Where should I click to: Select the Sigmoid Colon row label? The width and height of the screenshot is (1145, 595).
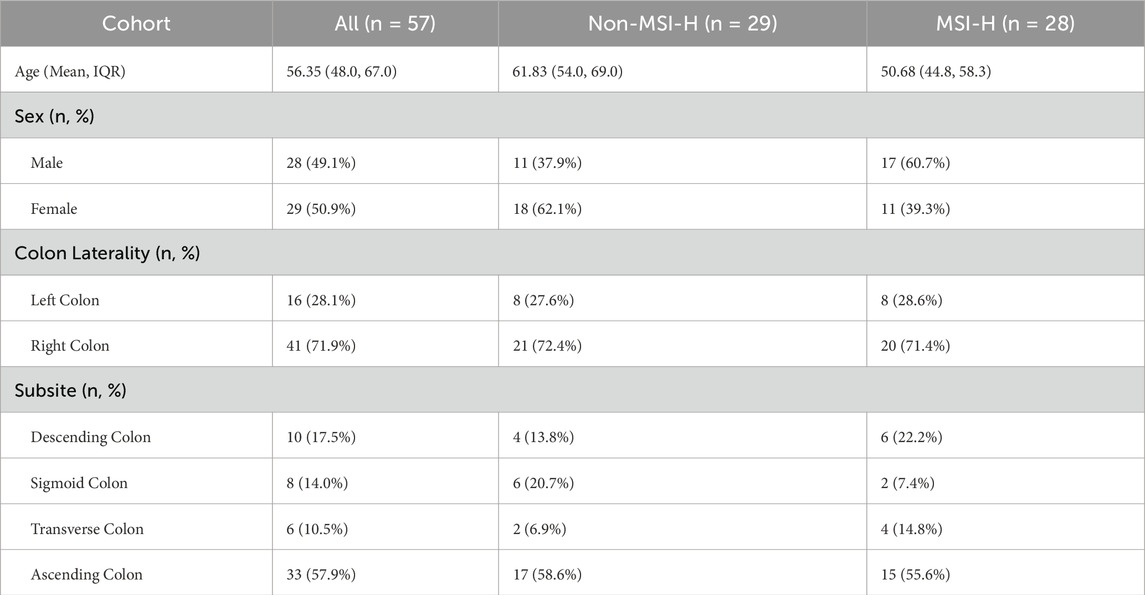(x=79, y=483)
